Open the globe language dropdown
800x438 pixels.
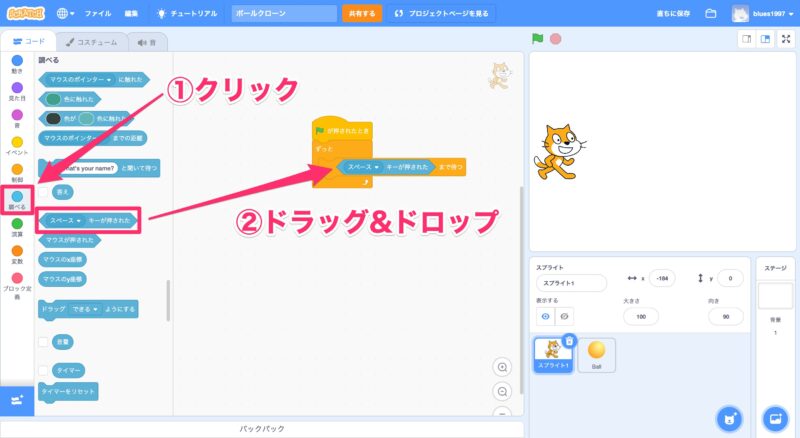click(x=66, y=14)
